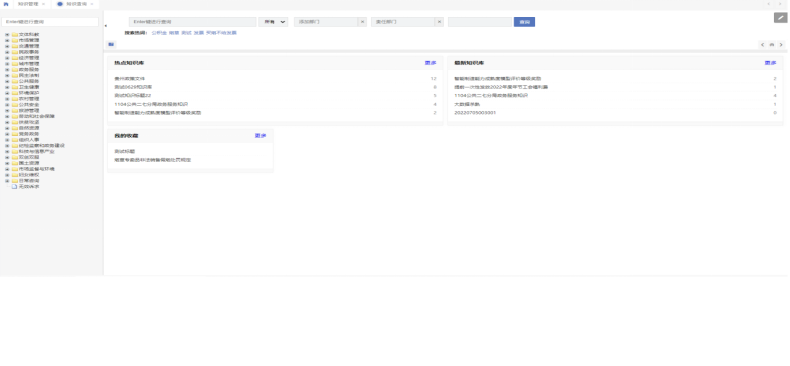Expand the 交通管理 tree node
This screenshot has height=366, width=790.
7,46
